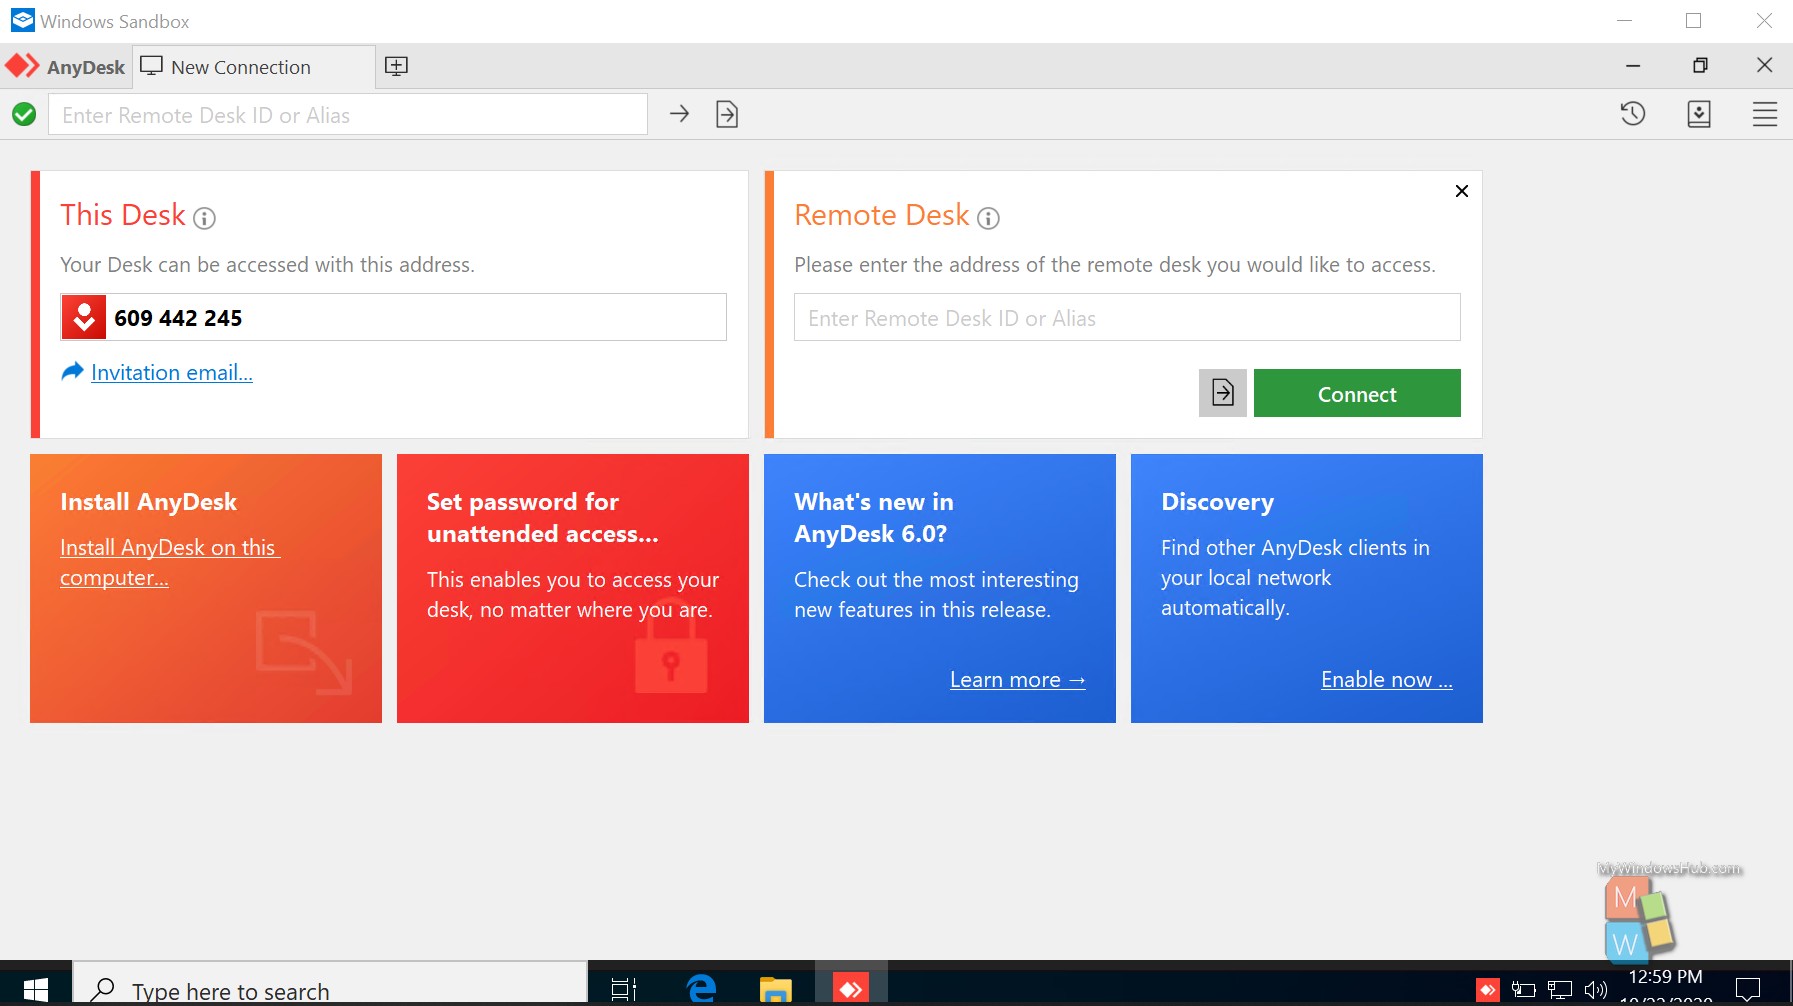This screenshot has height=1006, width=1793.
Task: Click AnyDesk system tray icon
Action: pos(1488,990)
